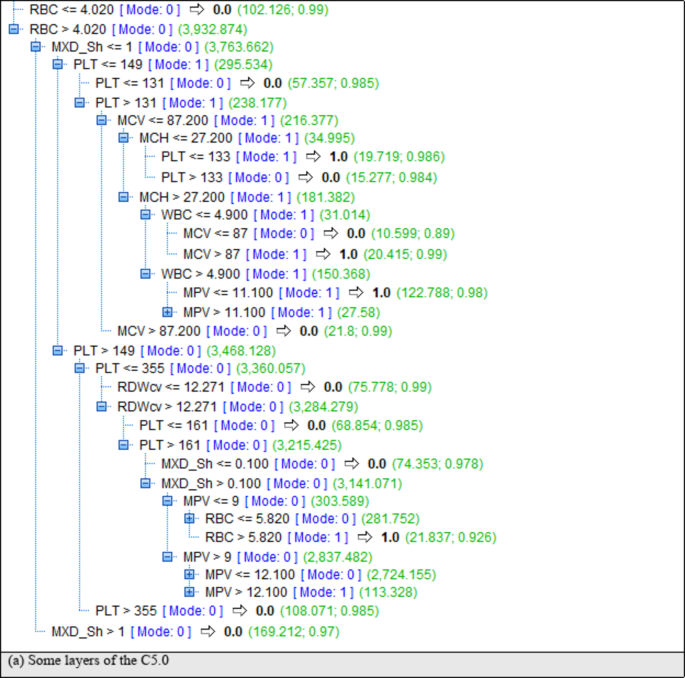Collapse the MCH > 27.200 node
Image resolution: width=685 pixels, height=678 pixels.
click(x=124, y=196)
